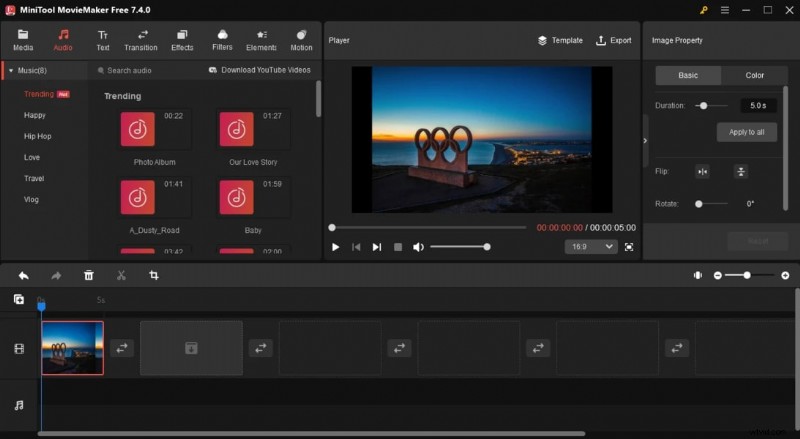
Task: Adjust the Rotate slider
Action: (x=712, y=204)
